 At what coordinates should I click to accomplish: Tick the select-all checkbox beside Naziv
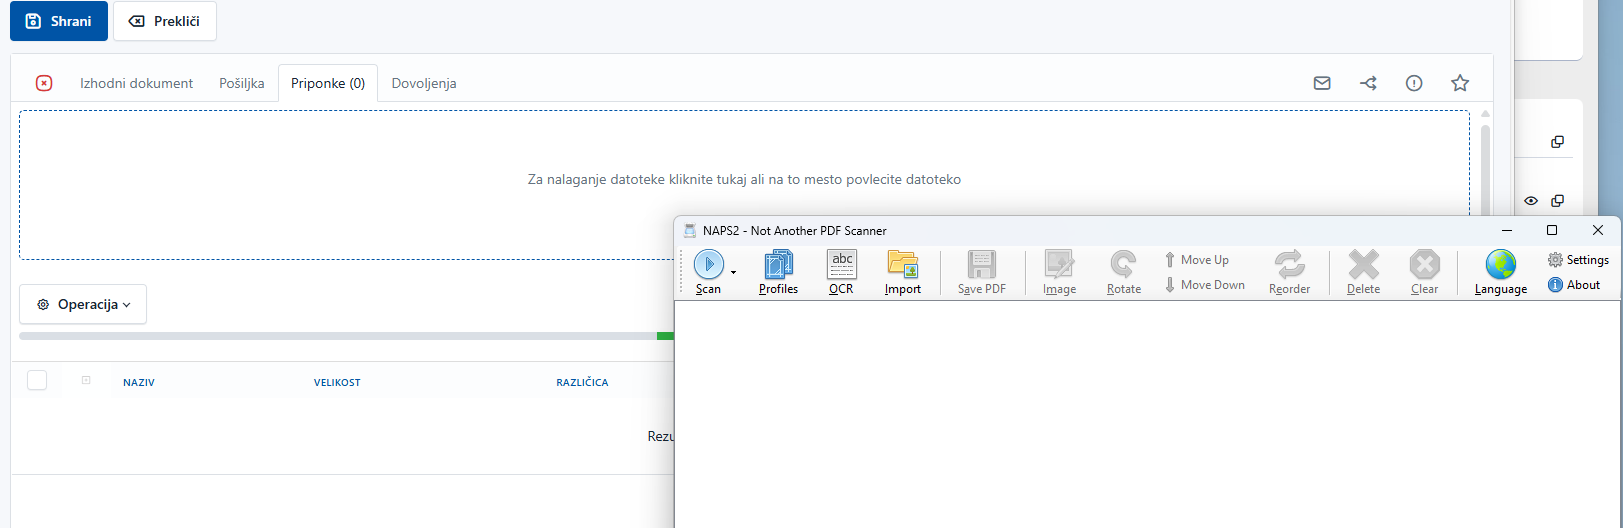37,380
